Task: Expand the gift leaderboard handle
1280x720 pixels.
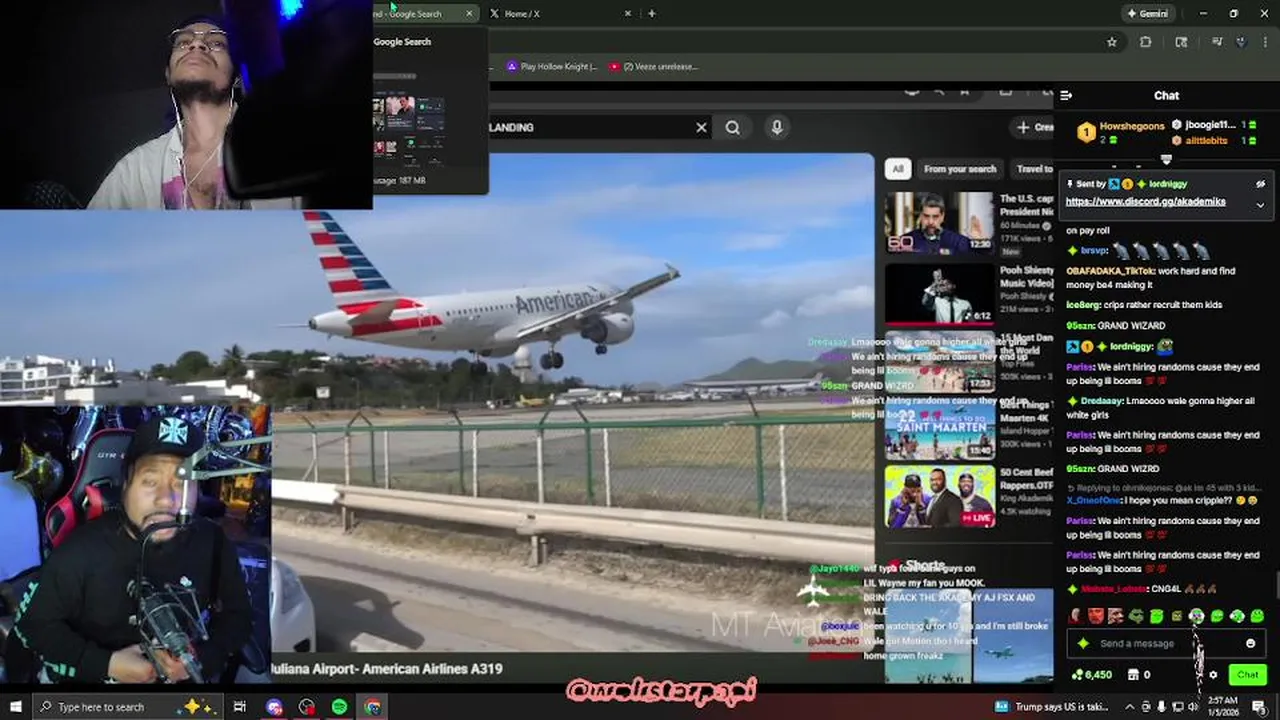Action: (1166, 159)
